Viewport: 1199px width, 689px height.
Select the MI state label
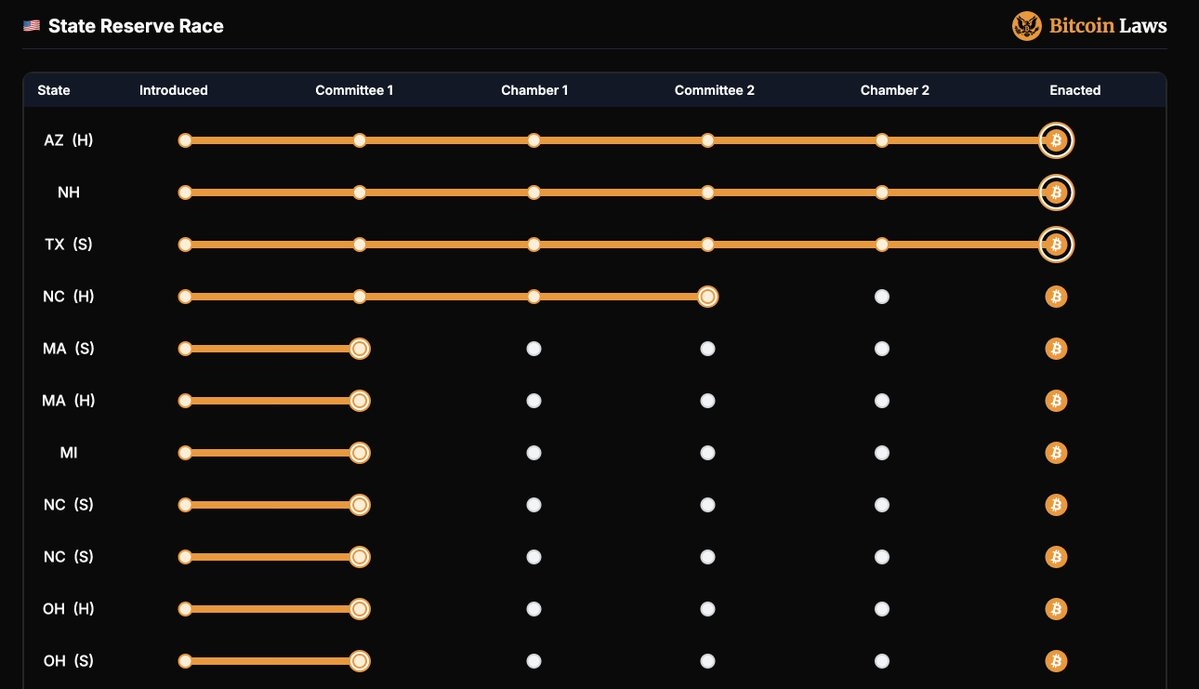tap(68, 453)
